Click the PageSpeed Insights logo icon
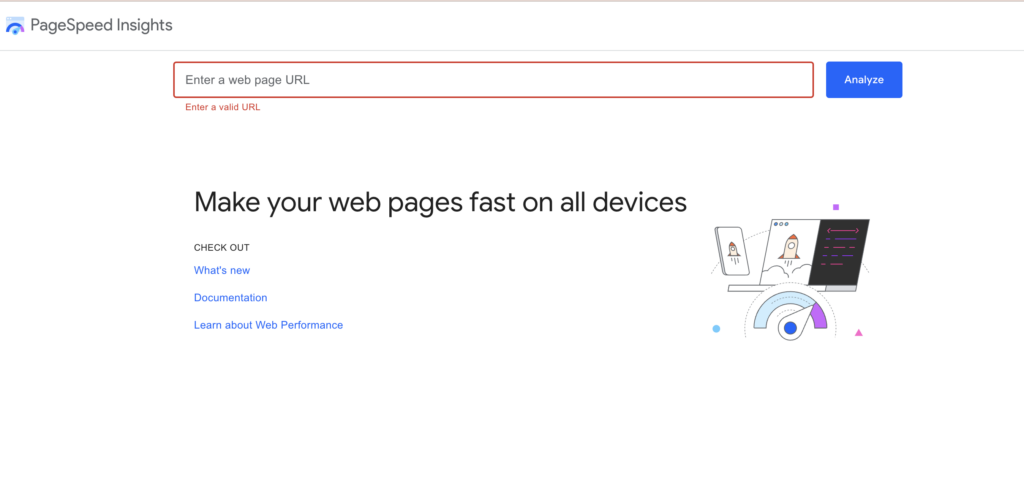Image resolution: width=1024 pixels, height=487 pixels. pos(15,25)
